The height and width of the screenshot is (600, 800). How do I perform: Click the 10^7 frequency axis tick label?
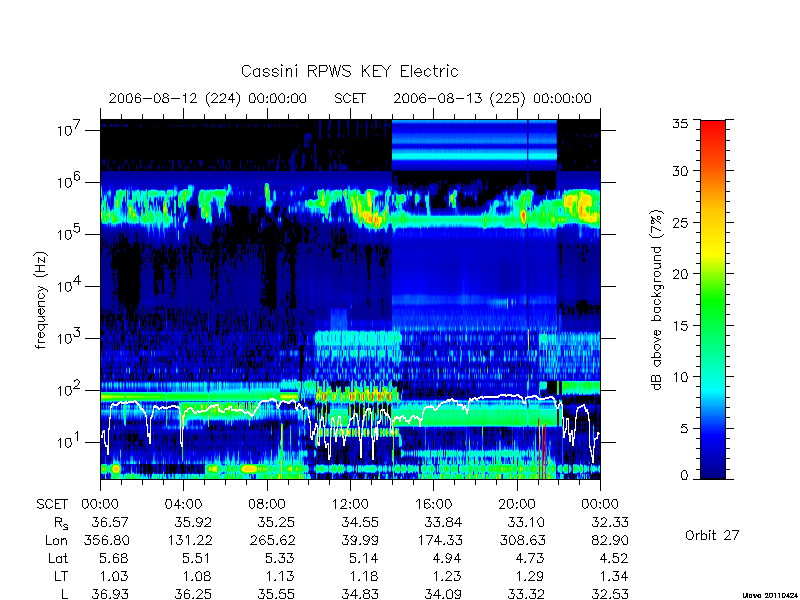(x=68, y=130)
